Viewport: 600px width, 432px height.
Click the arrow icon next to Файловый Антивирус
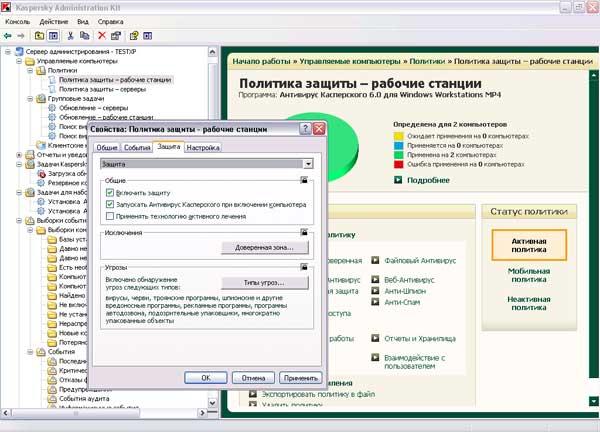coord(375,260)
